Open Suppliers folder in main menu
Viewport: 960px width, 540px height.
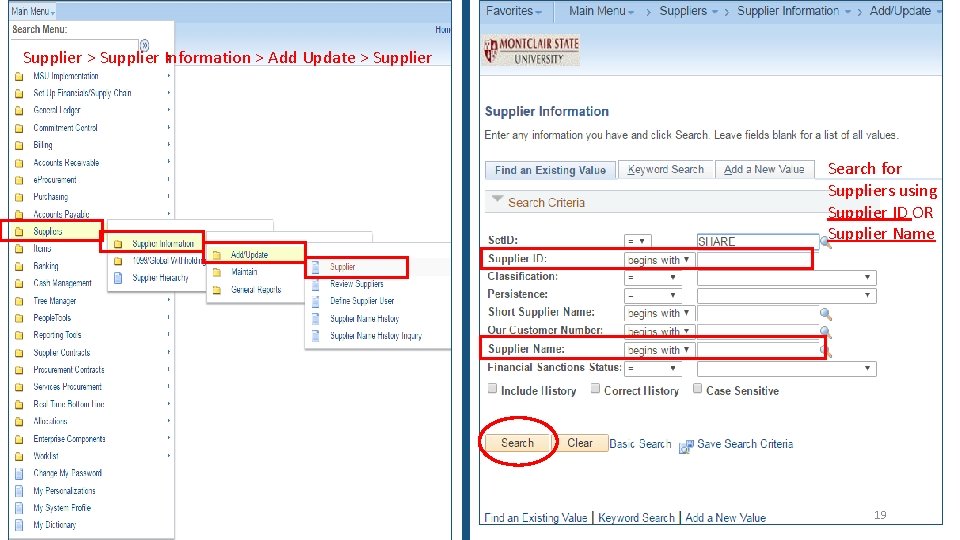(x=48, y=231)
